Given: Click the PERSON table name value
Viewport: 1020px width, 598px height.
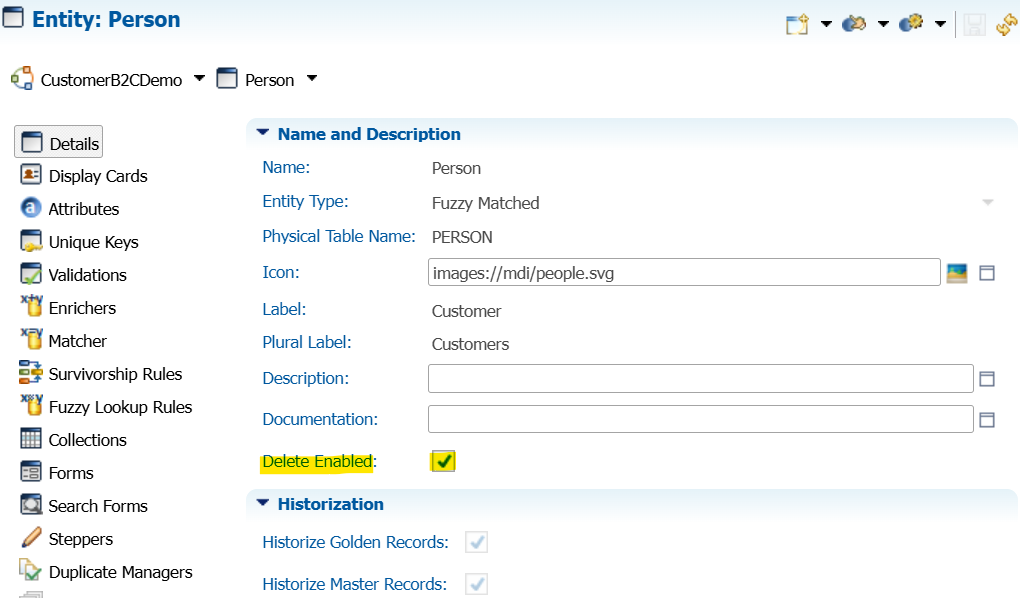Looking at the screenshot, I should [x=462, y=237].
